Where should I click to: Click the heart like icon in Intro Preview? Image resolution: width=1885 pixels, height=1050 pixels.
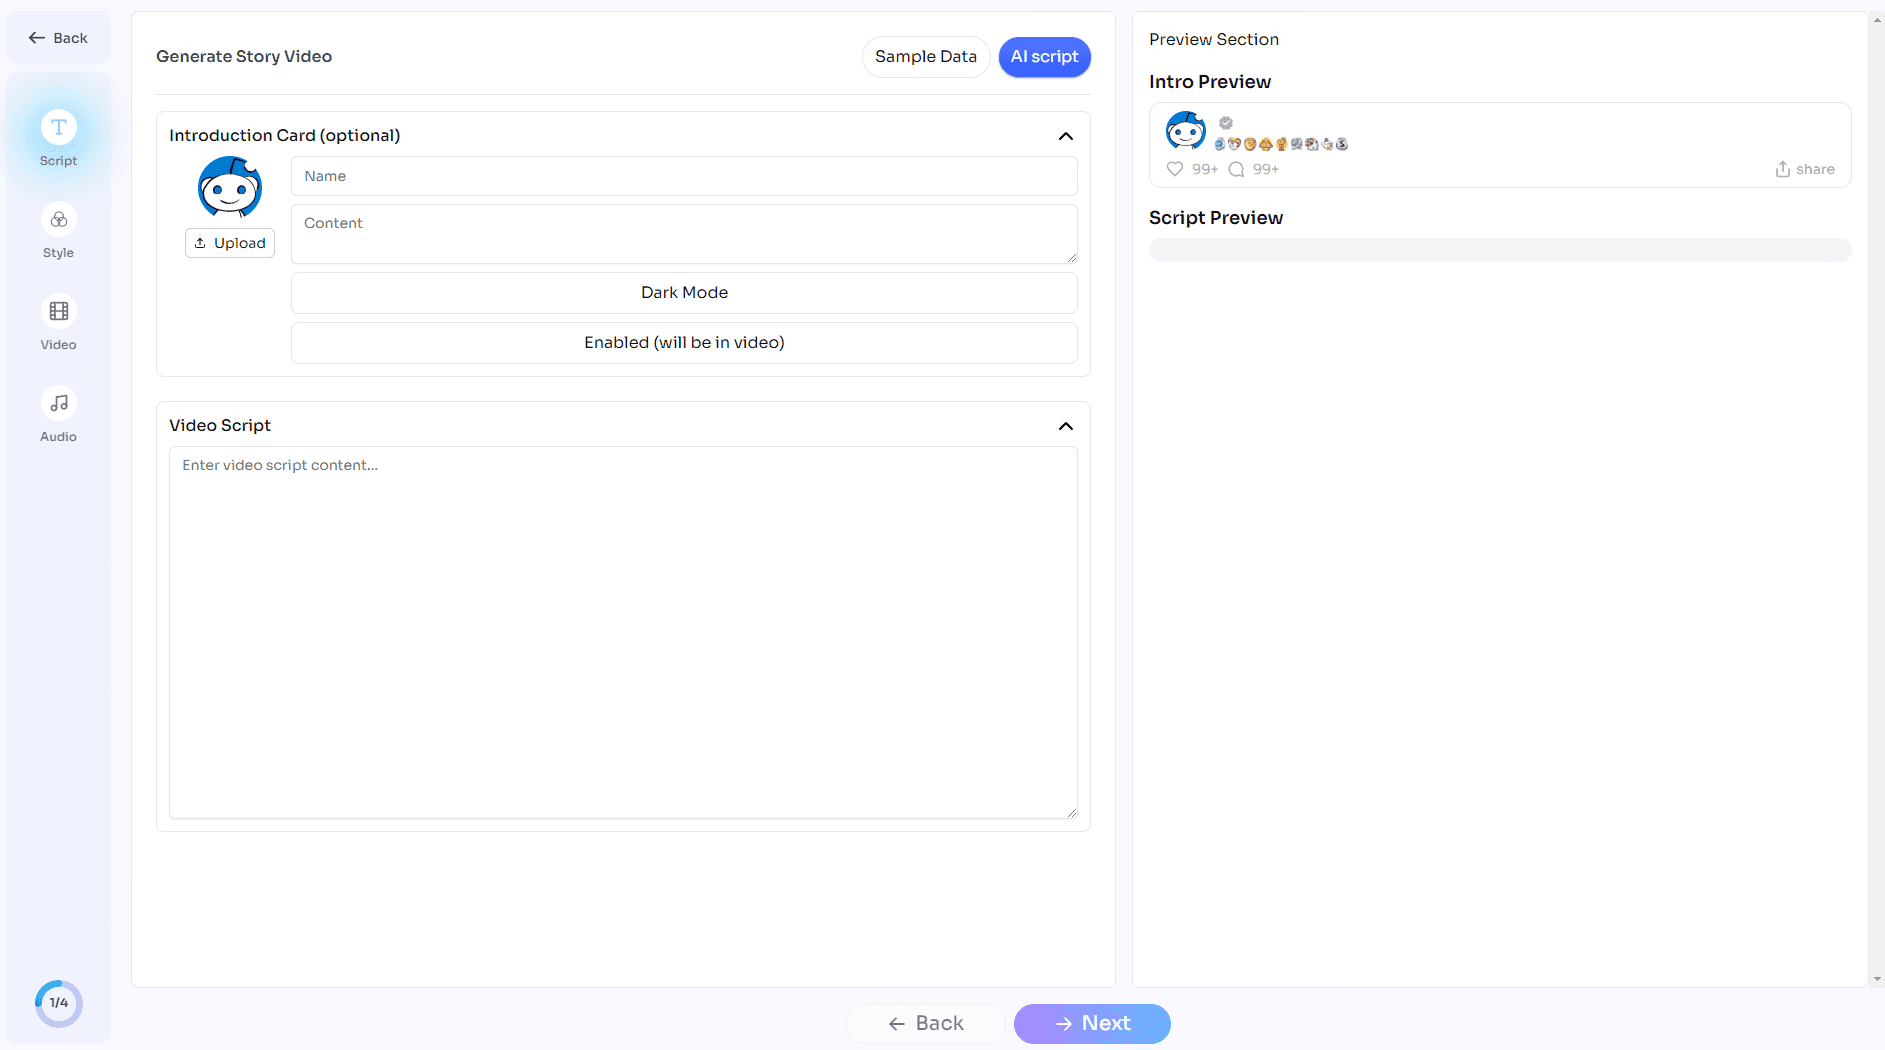tap(1175, 169)
